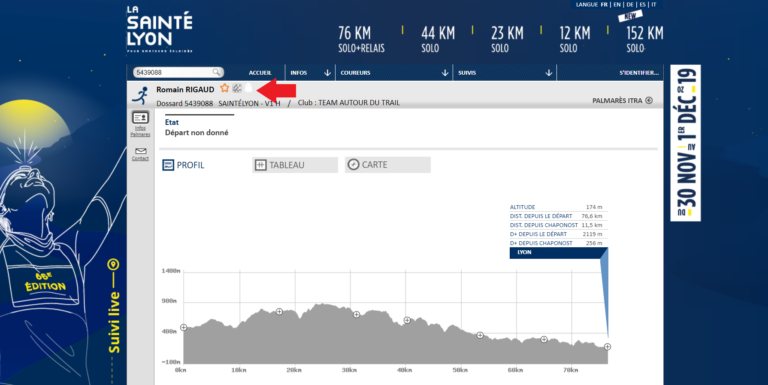Switch language to EN
The image size is (768, 385).
(617, 4)
